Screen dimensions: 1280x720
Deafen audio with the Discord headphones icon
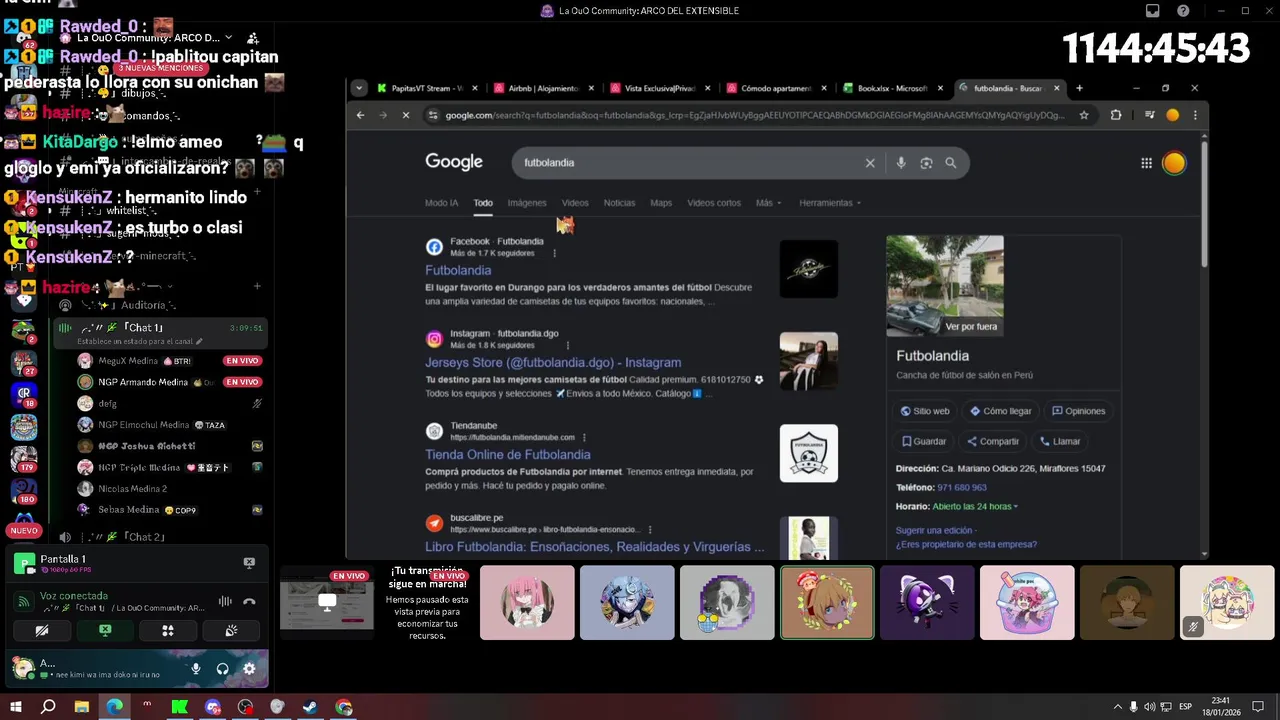222,669
